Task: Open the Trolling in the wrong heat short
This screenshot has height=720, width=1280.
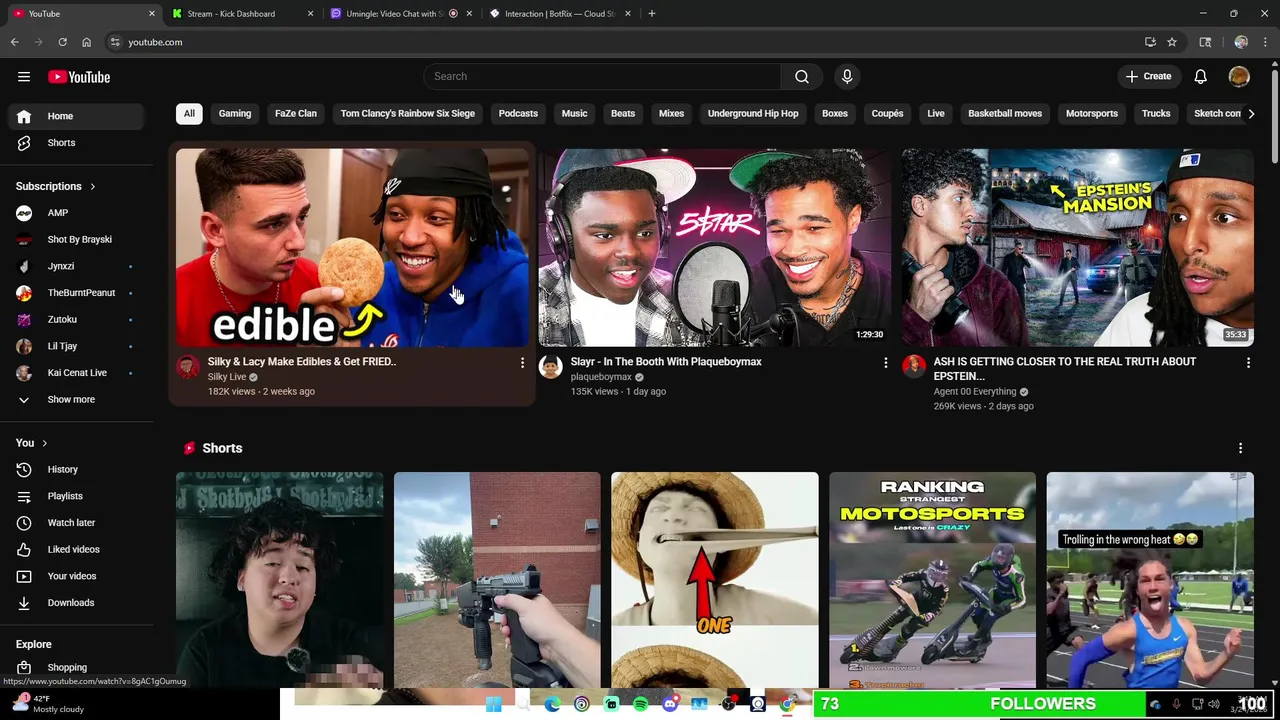Action: (1150, 580)
